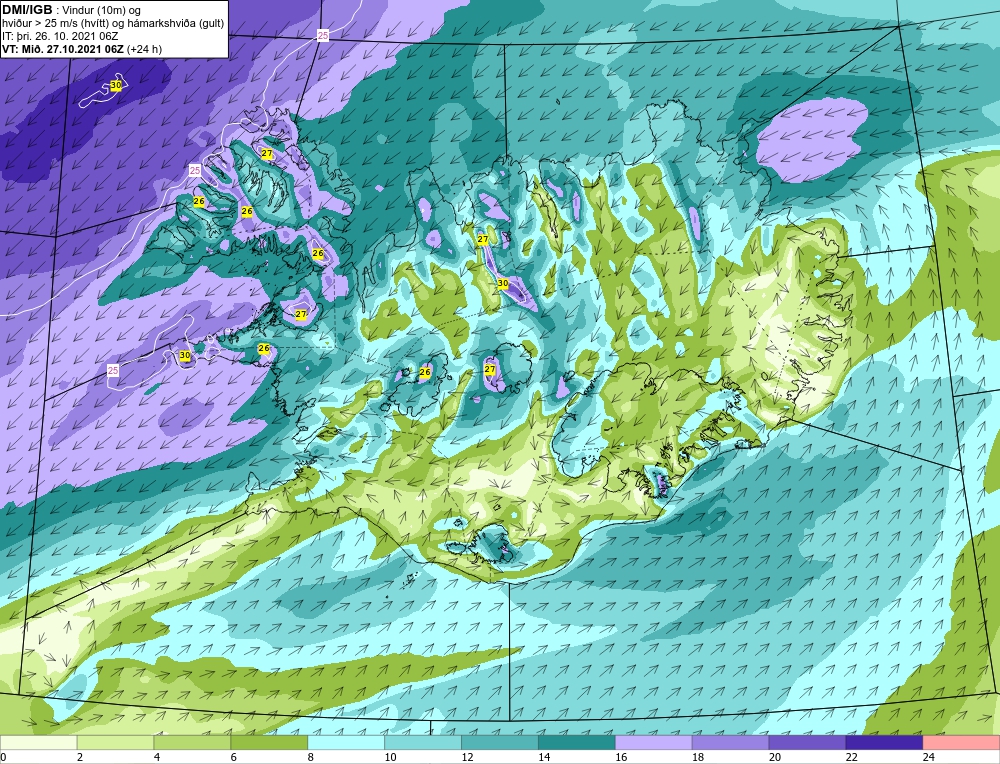
Task: Select the 20–22 m/s violet legend swatch
Action: point(807,743)
